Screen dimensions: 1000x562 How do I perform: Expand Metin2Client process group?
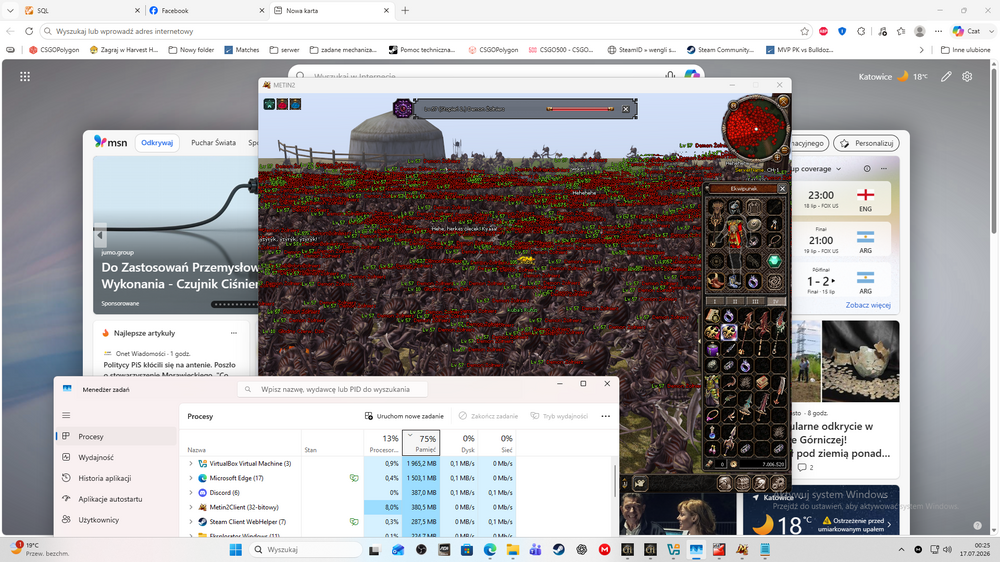click(191, 507)
